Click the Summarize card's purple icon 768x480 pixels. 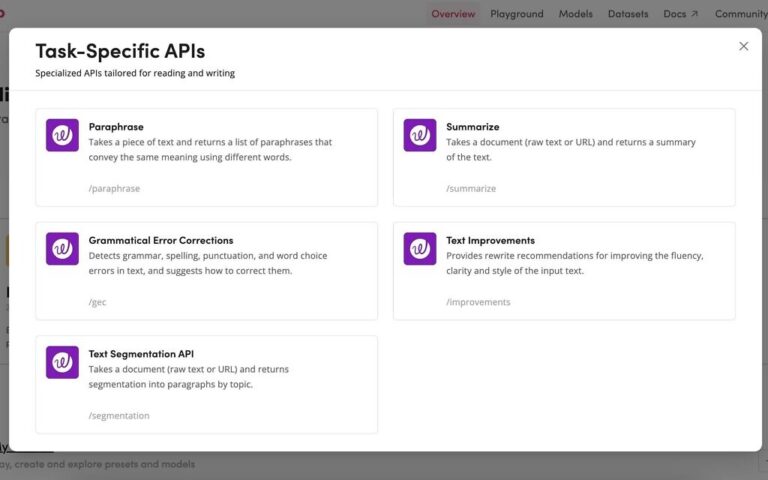(420, 135)
